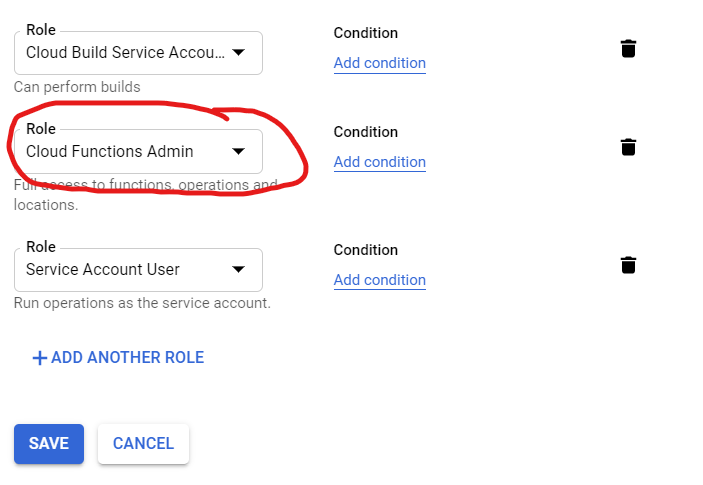
Task: Expand the Cloud Build Service Account dropdown arrow
Action: 239,52
